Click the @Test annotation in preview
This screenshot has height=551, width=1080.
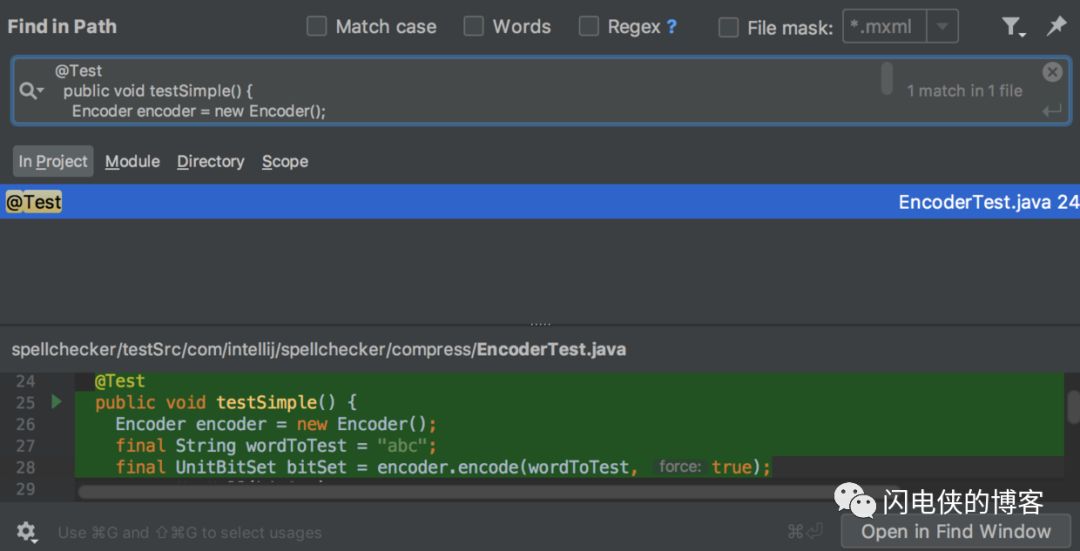click(x=120, y=381)
